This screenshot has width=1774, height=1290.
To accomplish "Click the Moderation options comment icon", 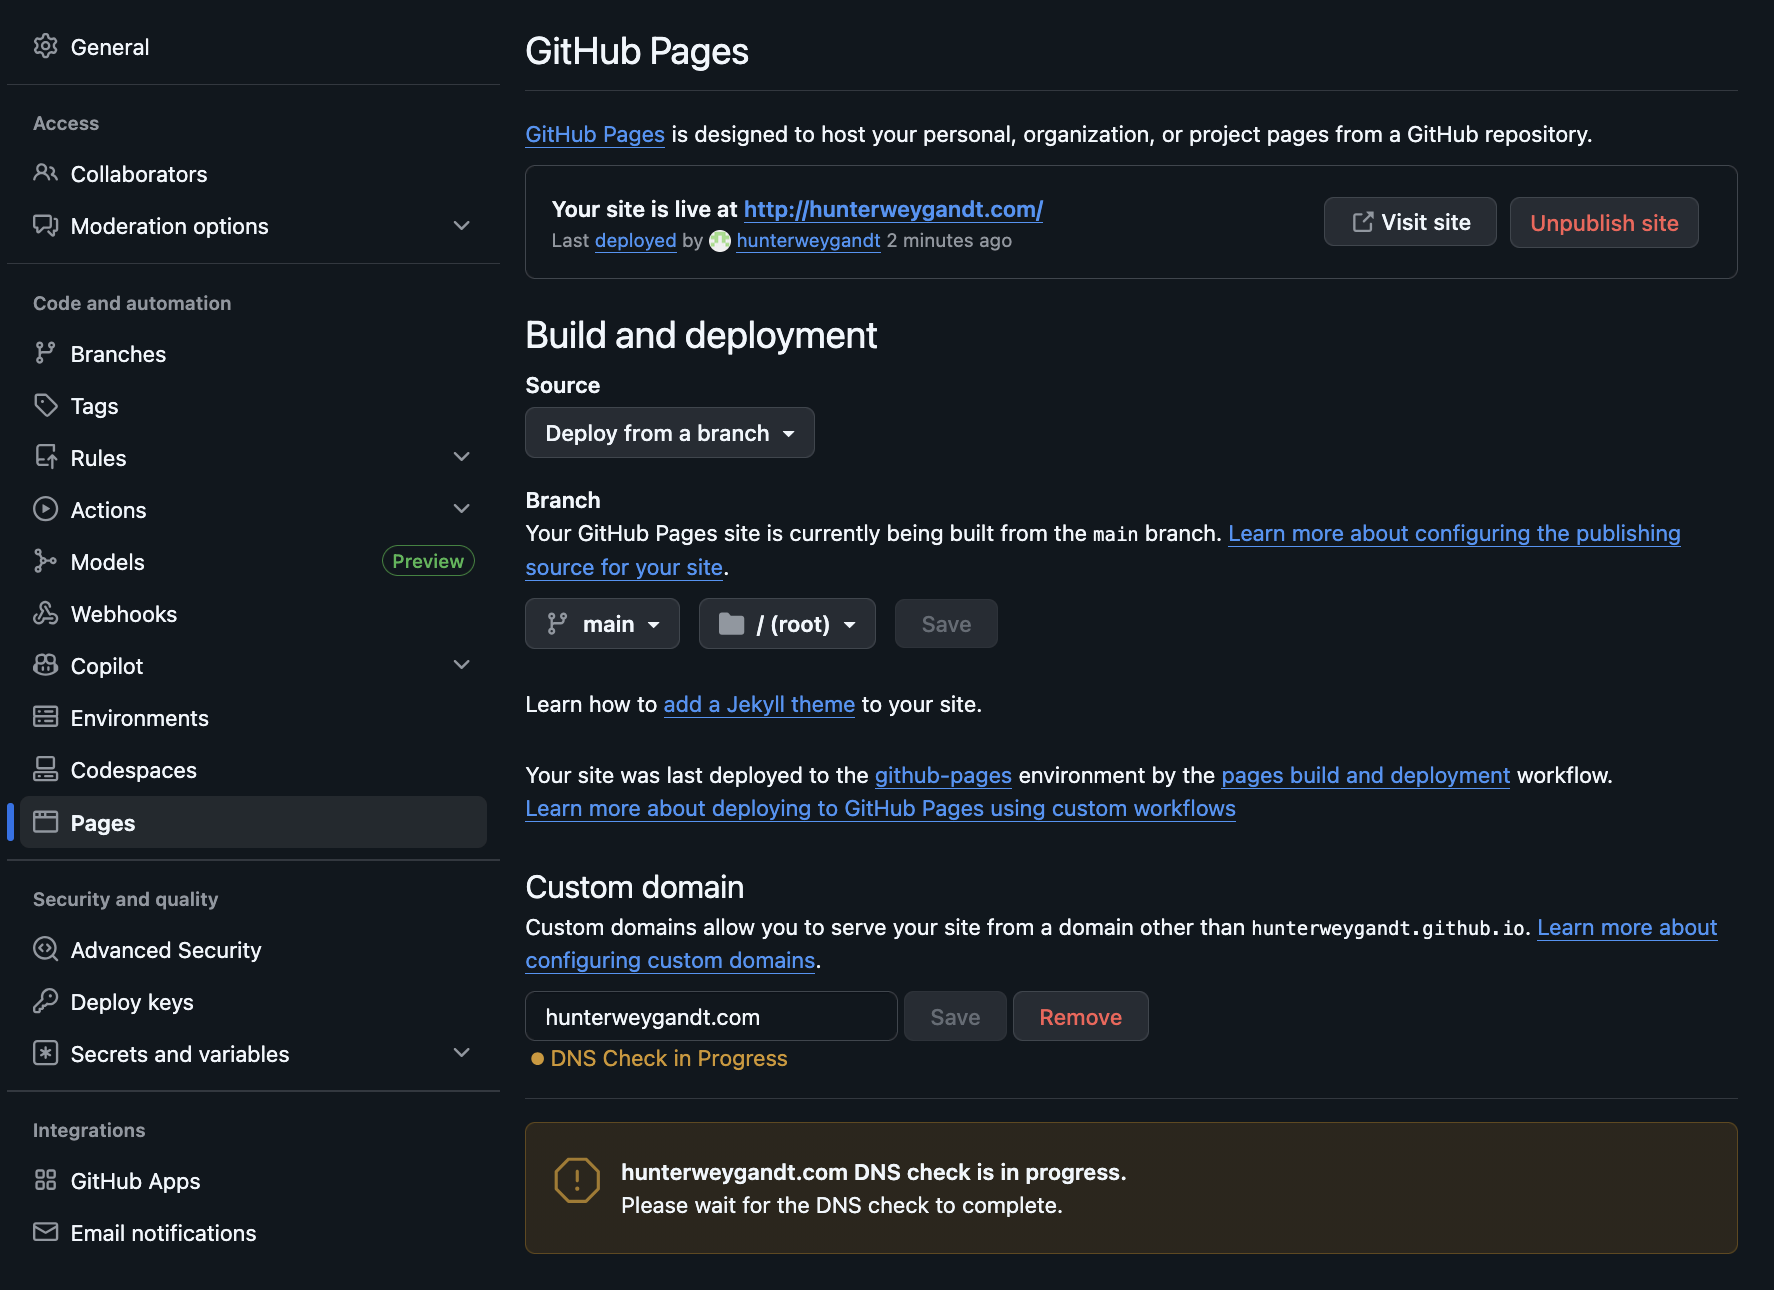I will point(45,225).
